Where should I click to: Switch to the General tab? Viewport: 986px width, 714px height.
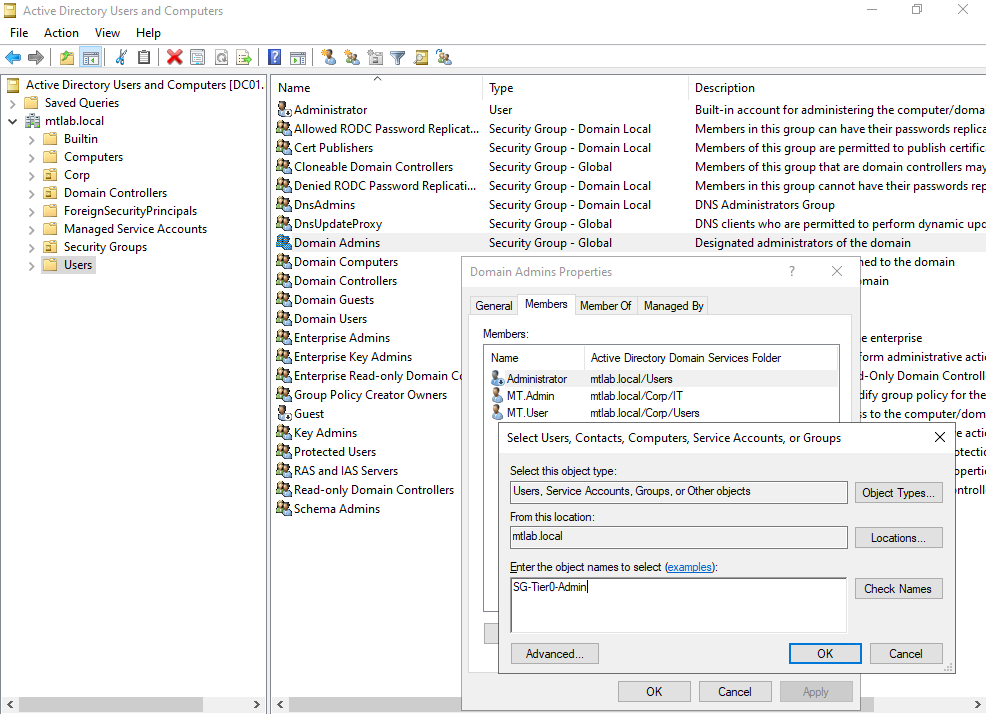coord(494,306)
